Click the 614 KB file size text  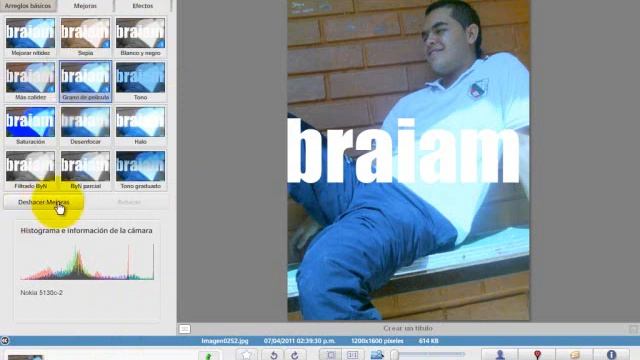click(429, 341)
